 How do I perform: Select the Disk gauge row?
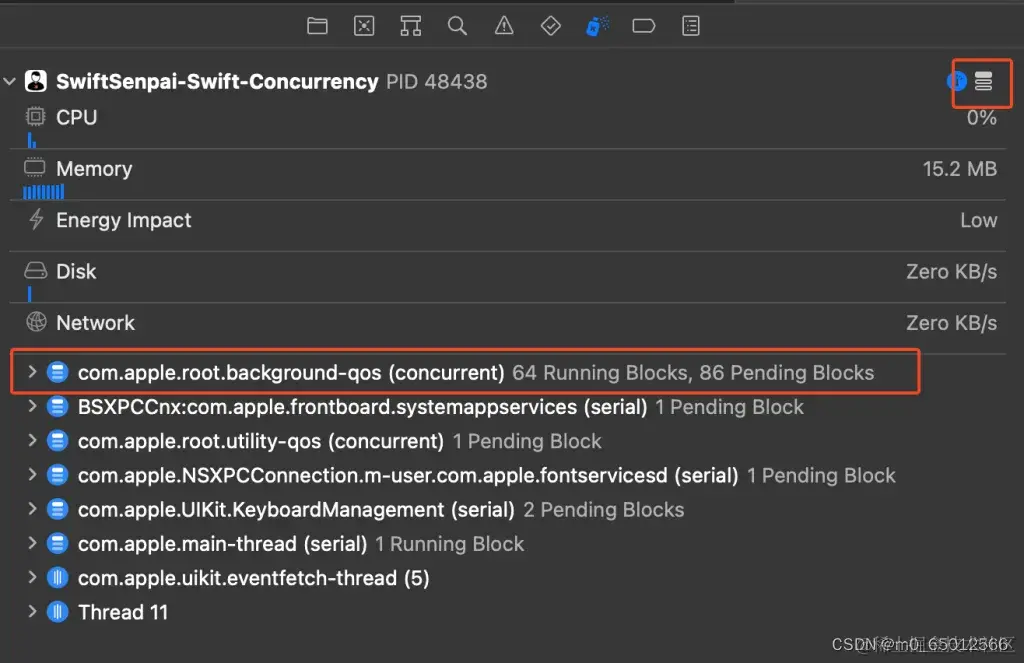coord(507,278)
